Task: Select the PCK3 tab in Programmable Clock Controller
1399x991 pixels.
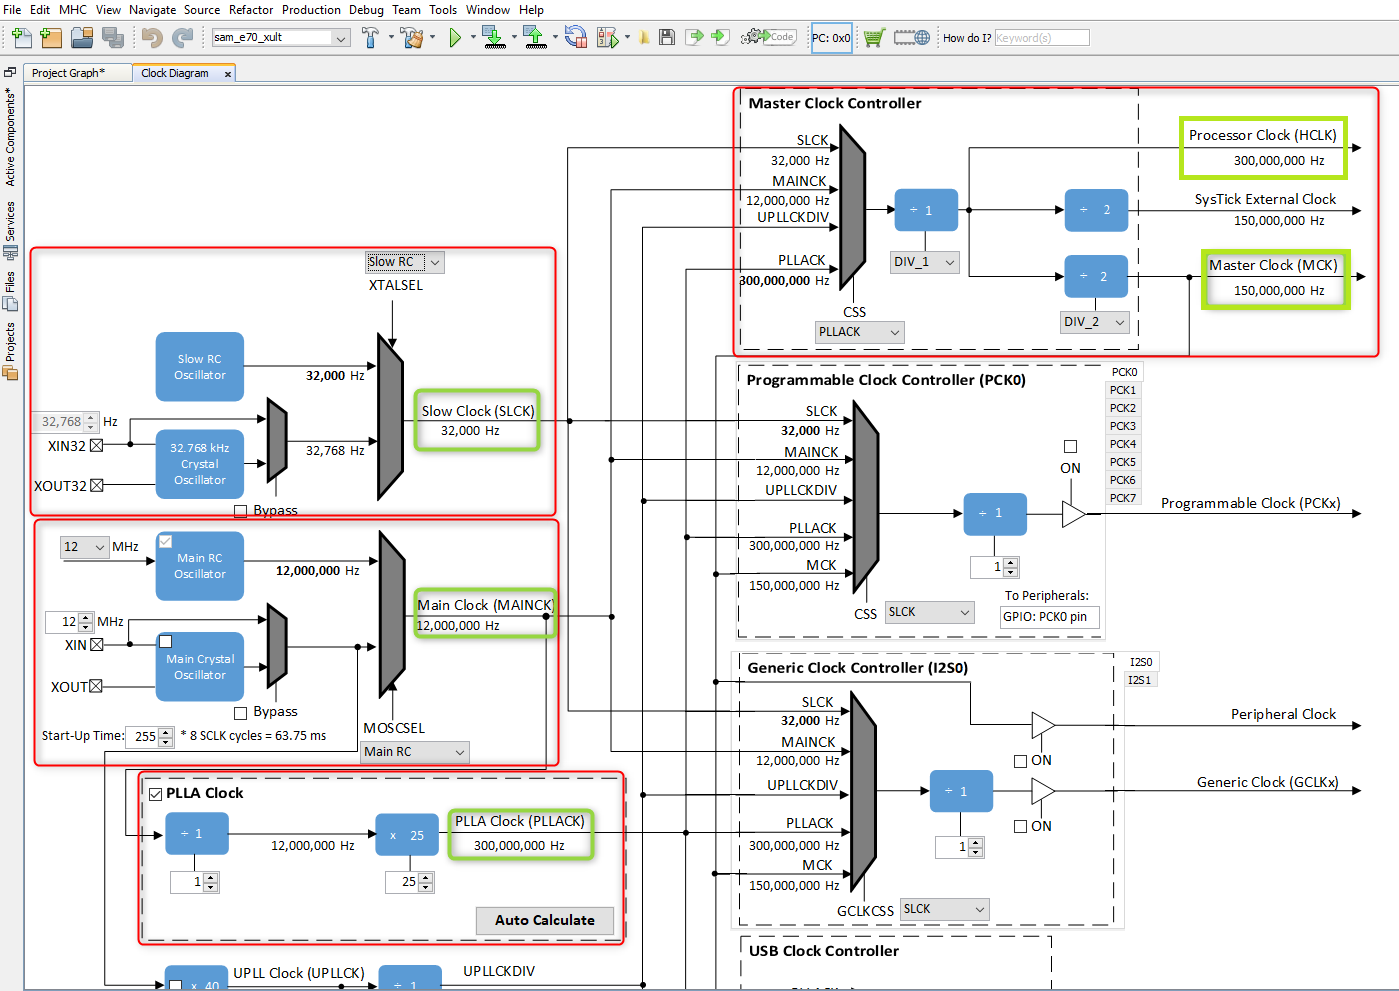Action: (1122, 425)
